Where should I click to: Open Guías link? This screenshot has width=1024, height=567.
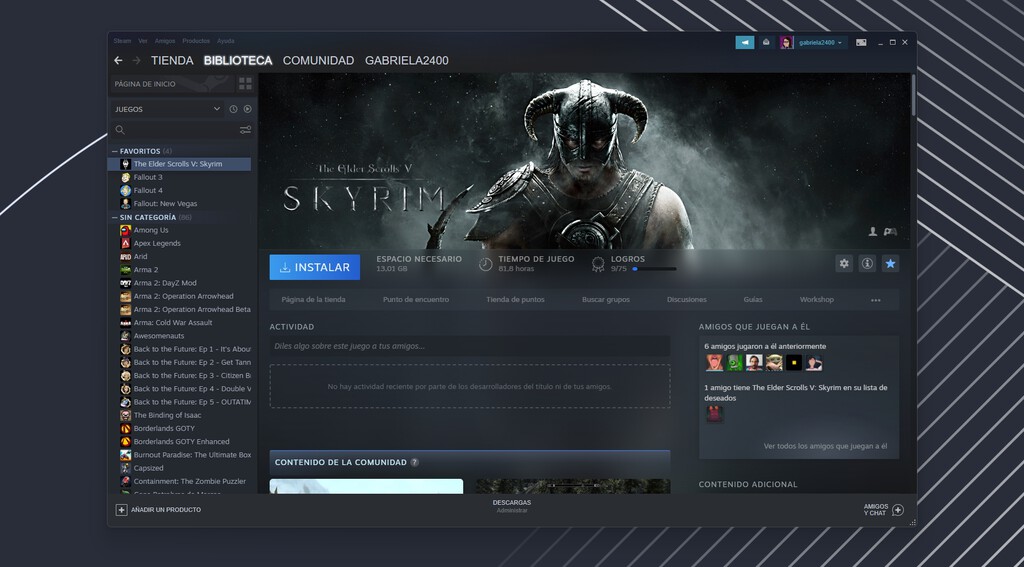pyautogui.click(x=752, y=300)
